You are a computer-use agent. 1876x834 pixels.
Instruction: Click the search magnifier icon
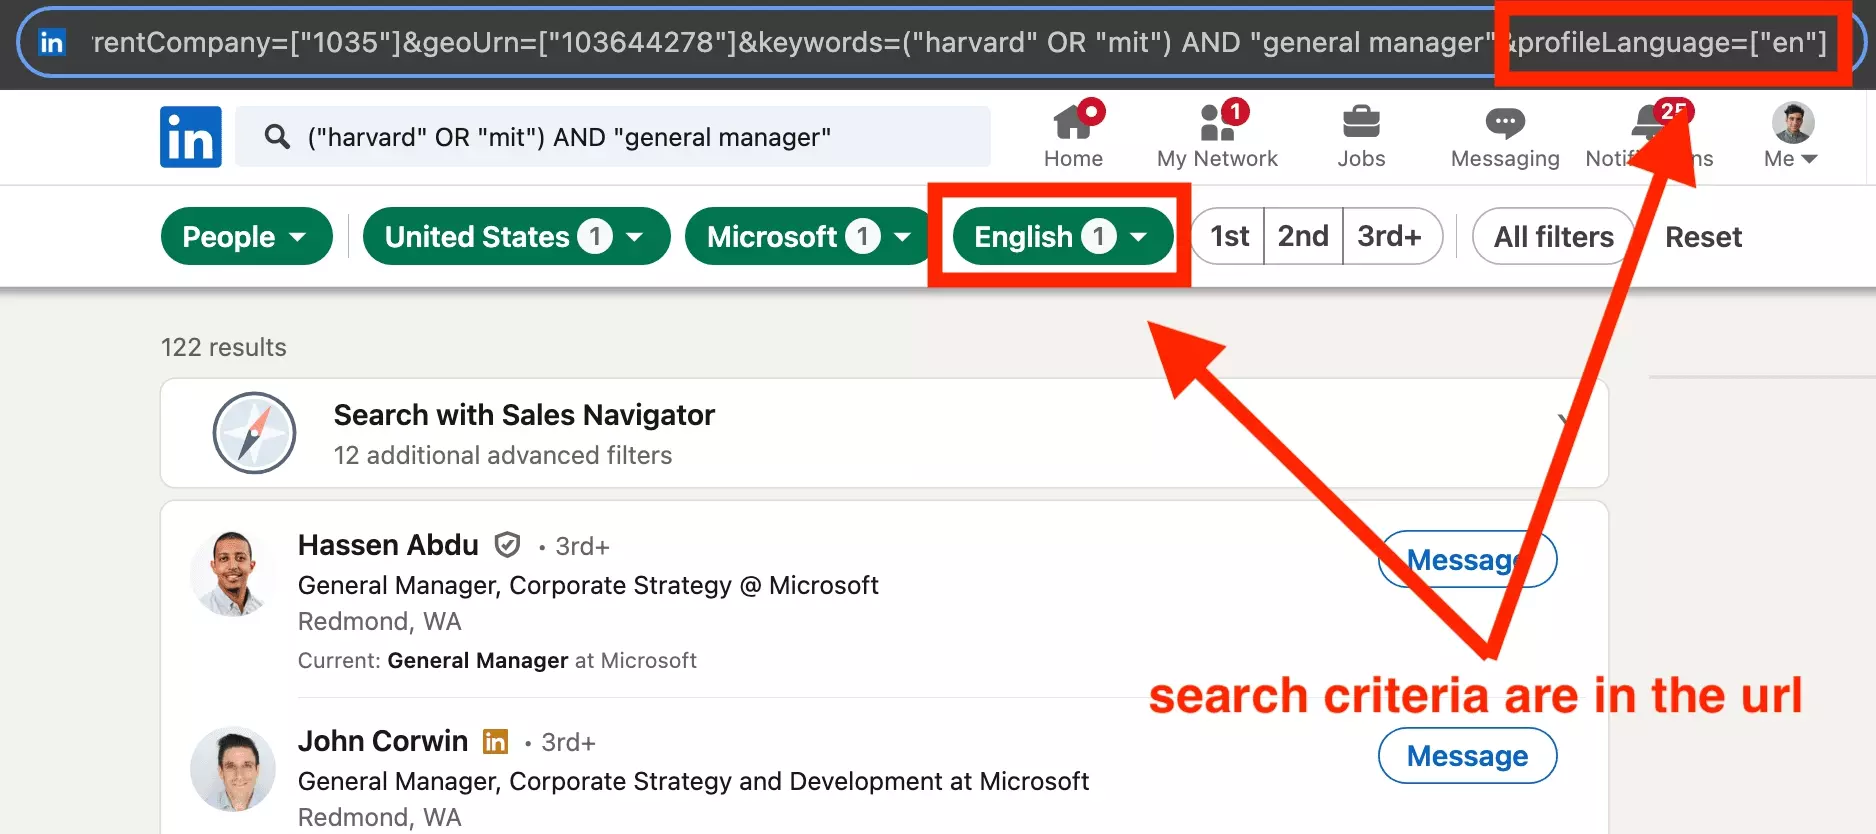(277, 136)
